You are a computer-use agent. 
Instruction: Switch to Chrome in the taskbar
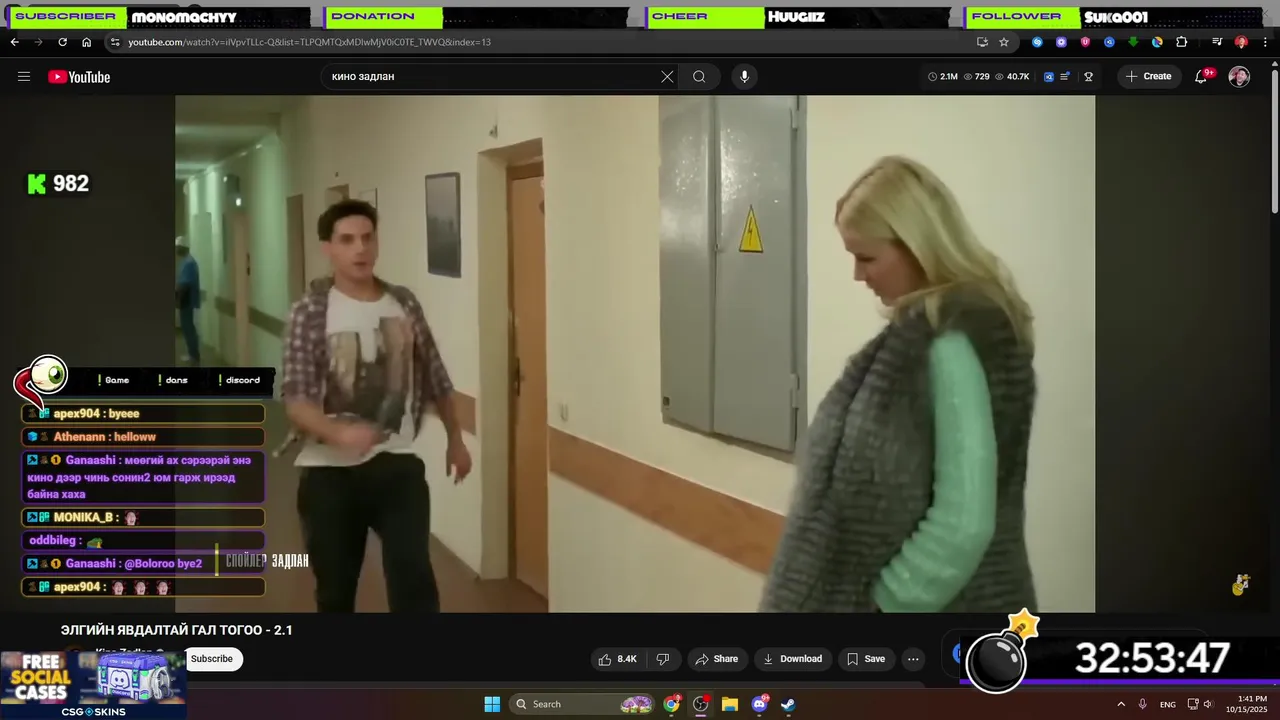tap(672, 704)
